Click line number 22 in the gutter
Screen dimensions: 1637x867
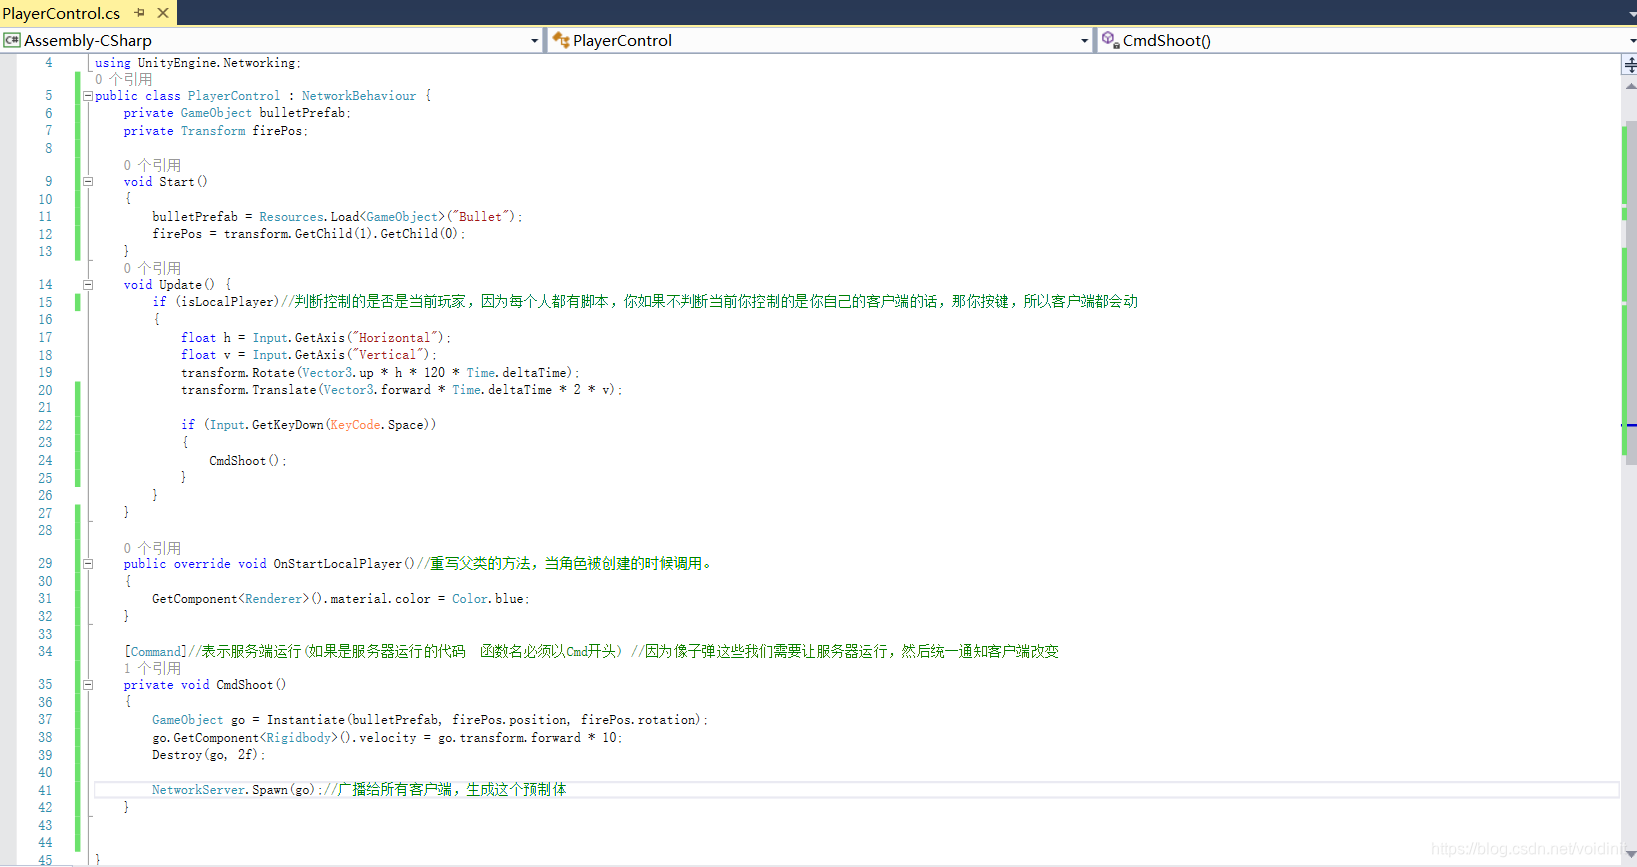(x=45, y=425)
